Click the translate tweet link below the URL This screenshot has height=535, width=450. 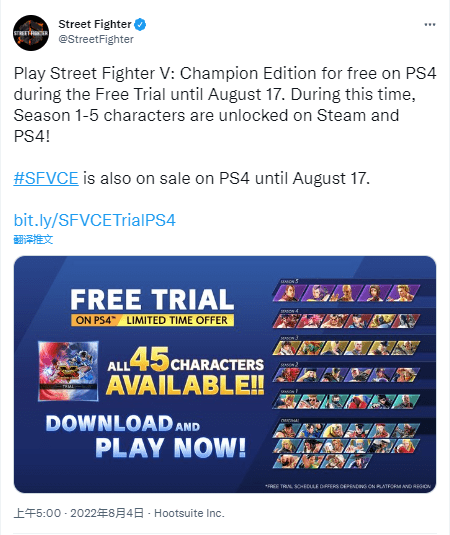click(x=33, y=240)
